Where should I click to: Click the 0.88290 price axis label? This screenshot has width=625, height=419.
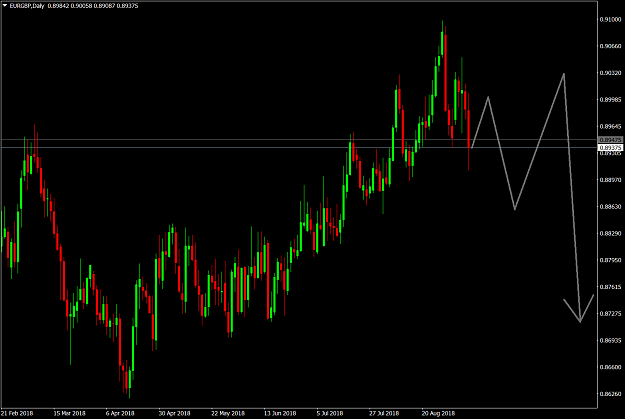(x=611, y=233)
